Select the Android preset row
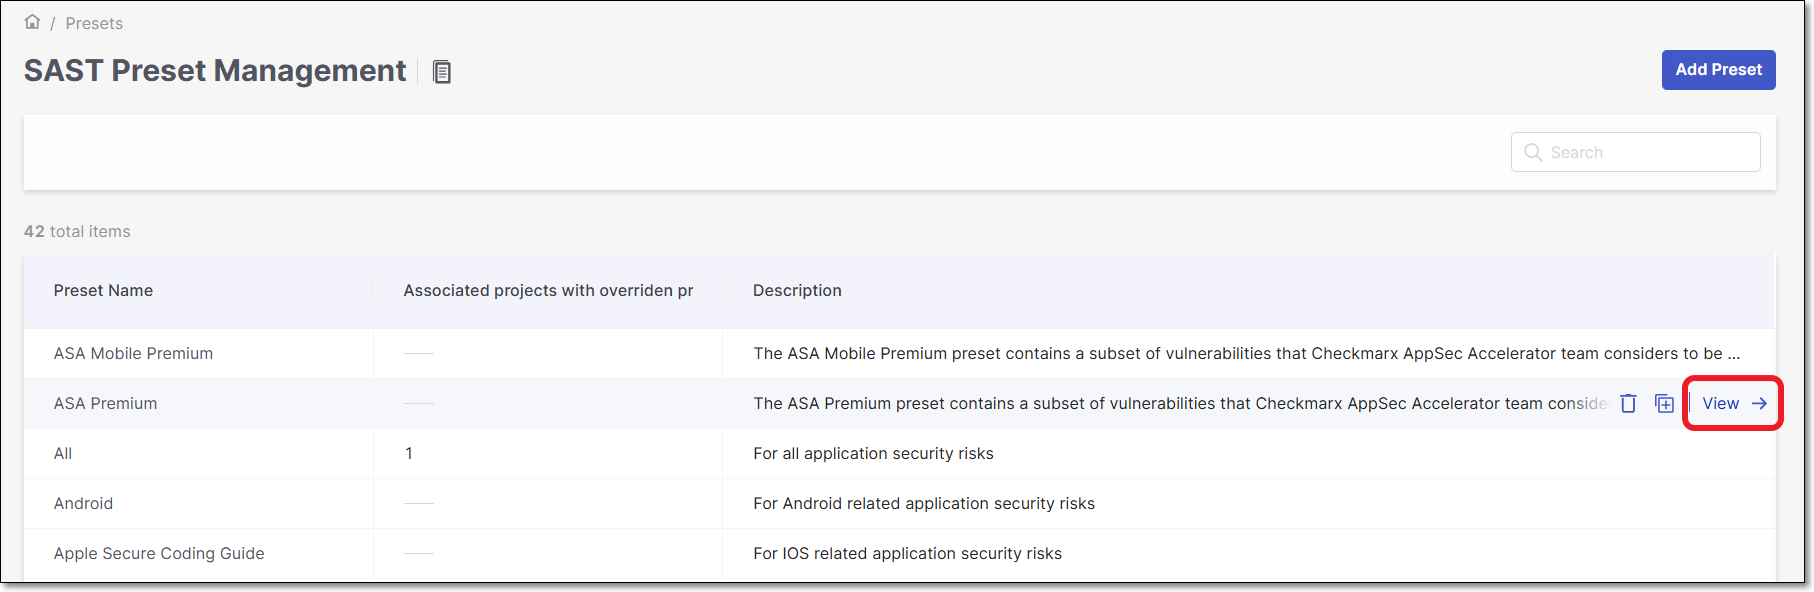Image resolution: width=1814 pixels, height=592 pixels. (83, 503)
